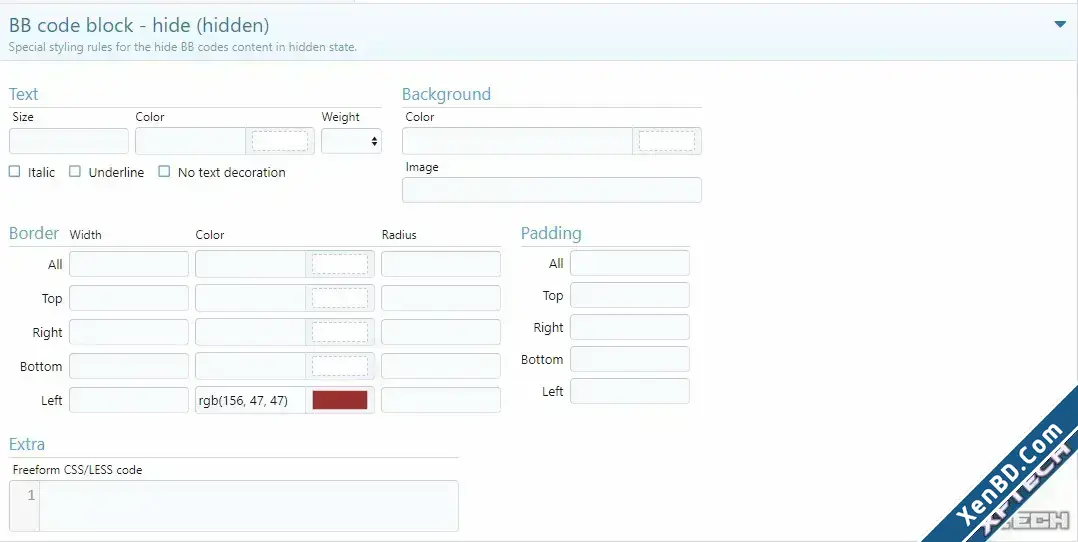Viewport: 1078px width, 542px height.
Task: Click Border All radius field
Action: click(441, 264)
